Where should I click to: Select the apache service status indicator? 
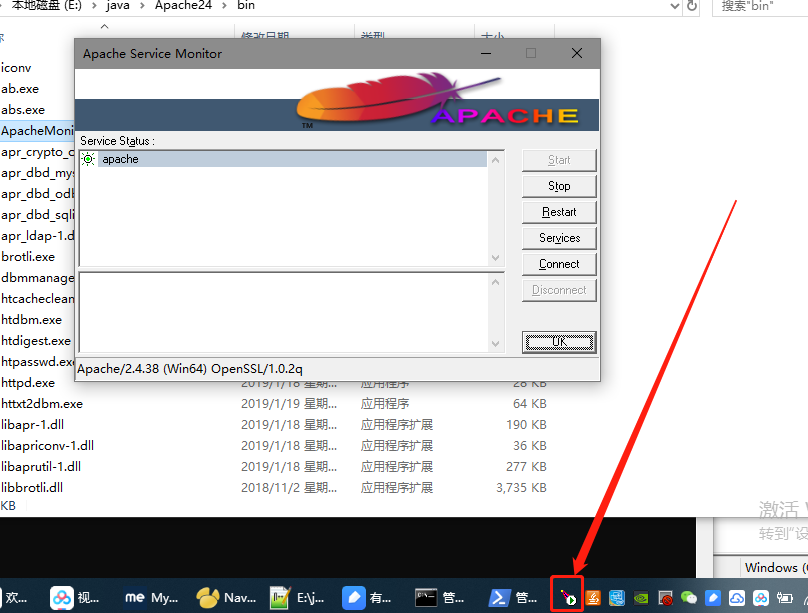tap(88, 159)
